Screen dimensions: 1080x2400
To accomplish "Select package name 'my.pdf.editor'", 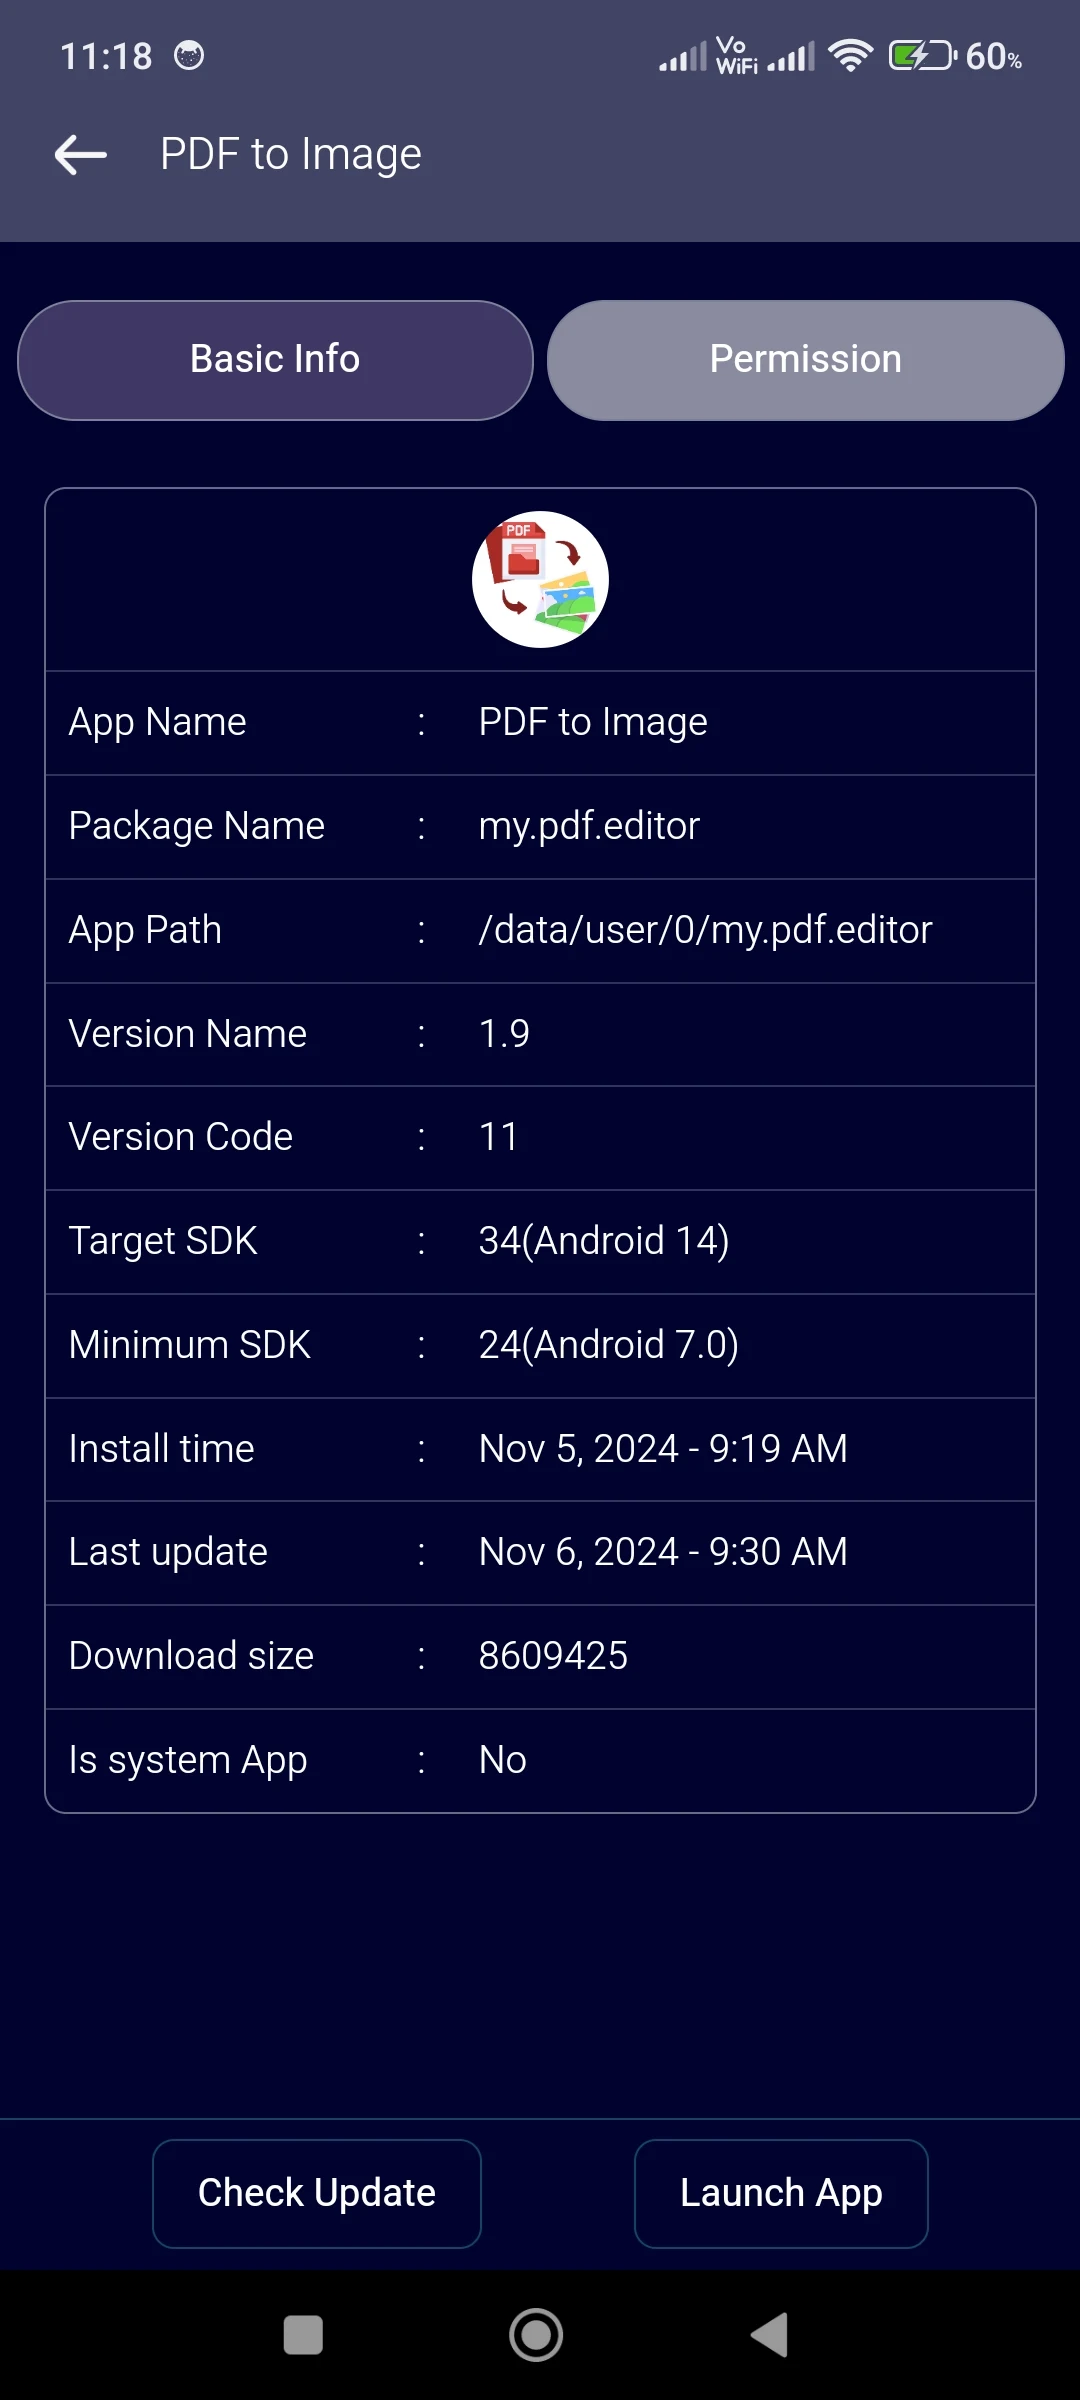I will [589, 826].
